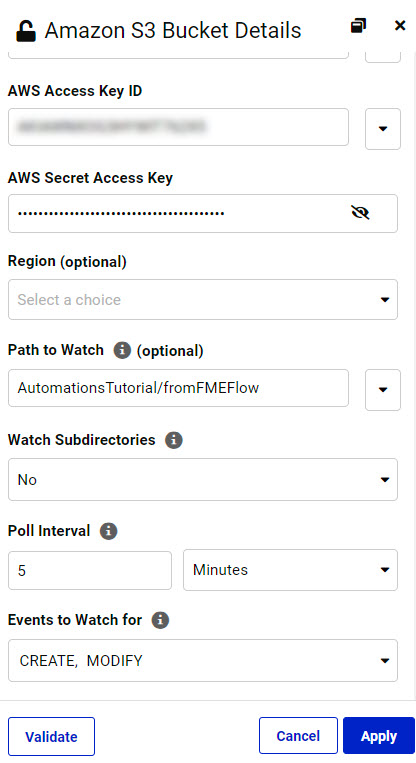This screenshot has width=416, height=763.
Task: Click the Validate button
Action: [52, 736]
